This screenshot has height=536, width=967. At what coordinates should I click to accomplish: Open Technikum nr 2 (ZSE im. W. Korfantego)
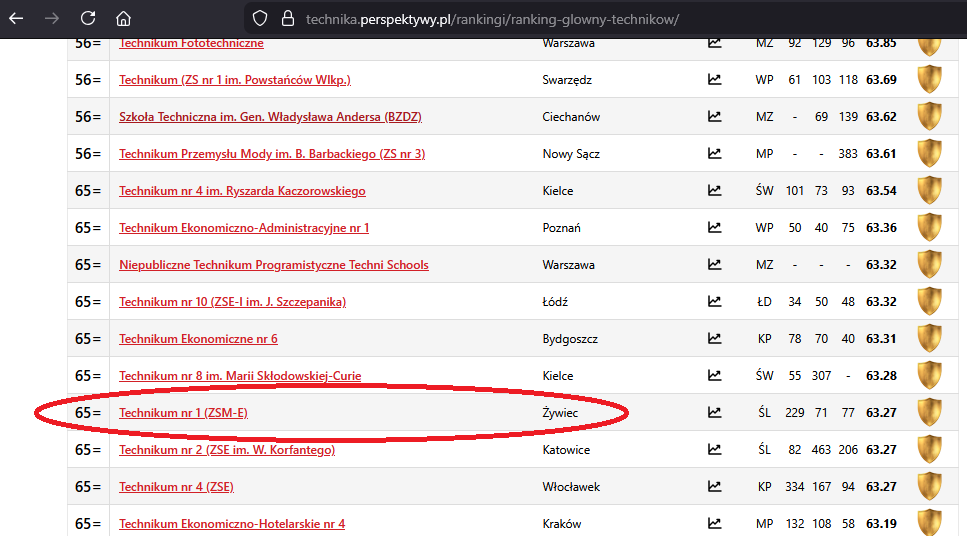pos(226,450)
